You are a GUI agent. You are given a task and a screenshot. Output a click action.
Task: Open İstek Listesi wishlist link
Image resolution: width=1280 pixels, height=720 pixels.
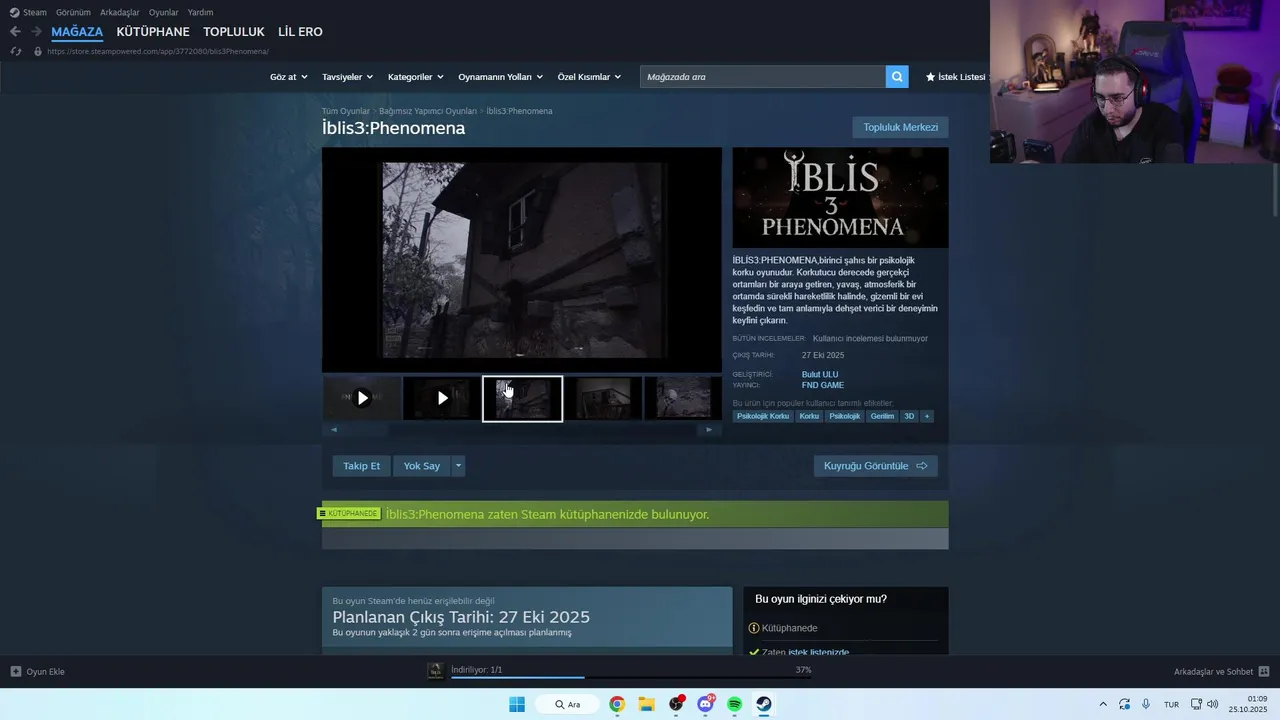tap(956, 77)
